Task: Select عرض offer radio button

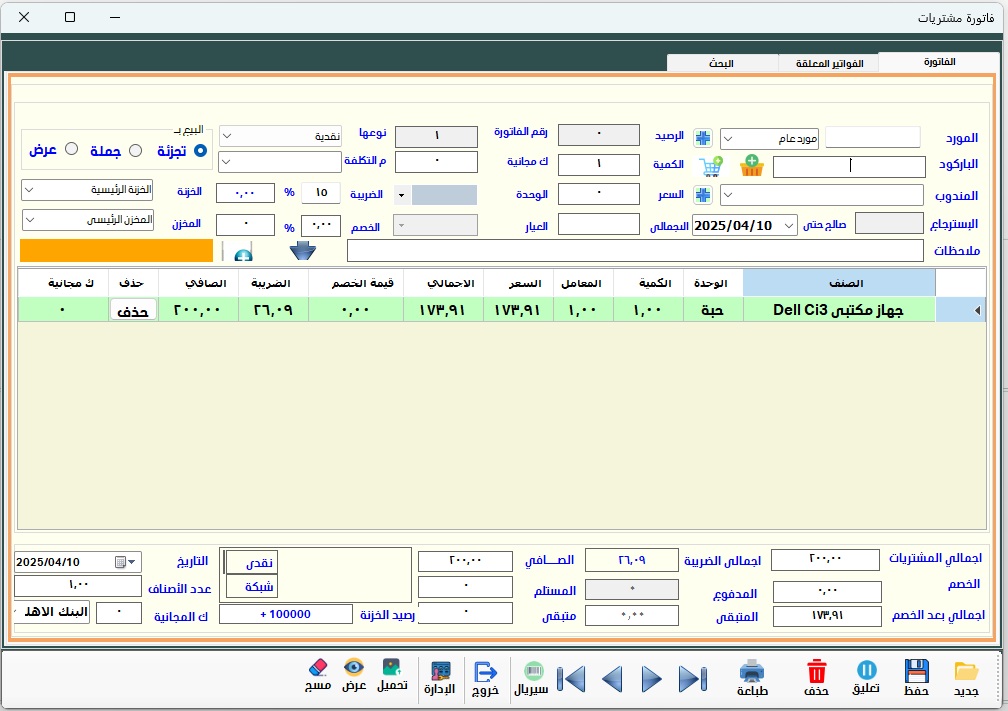Action: click(x=72, y=149)
